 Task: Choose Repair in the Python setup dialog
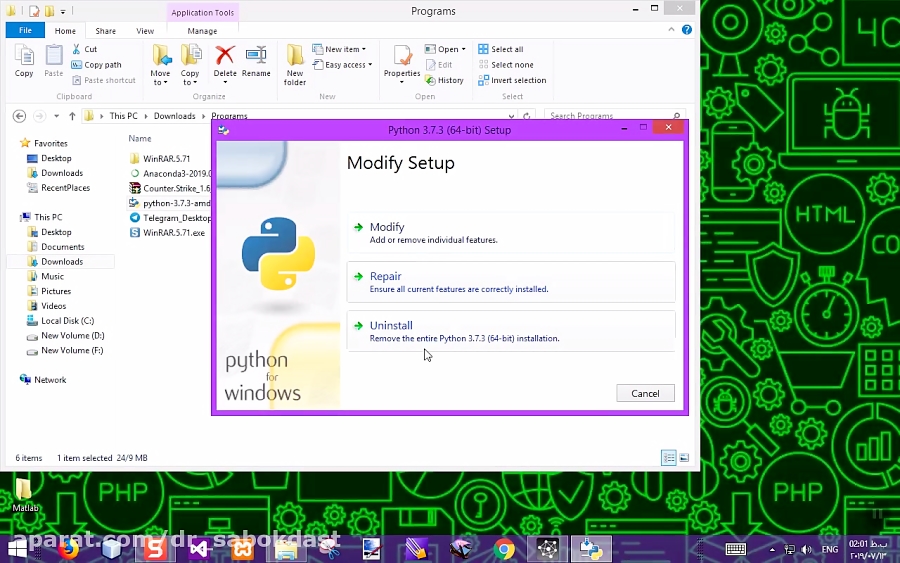511,282
